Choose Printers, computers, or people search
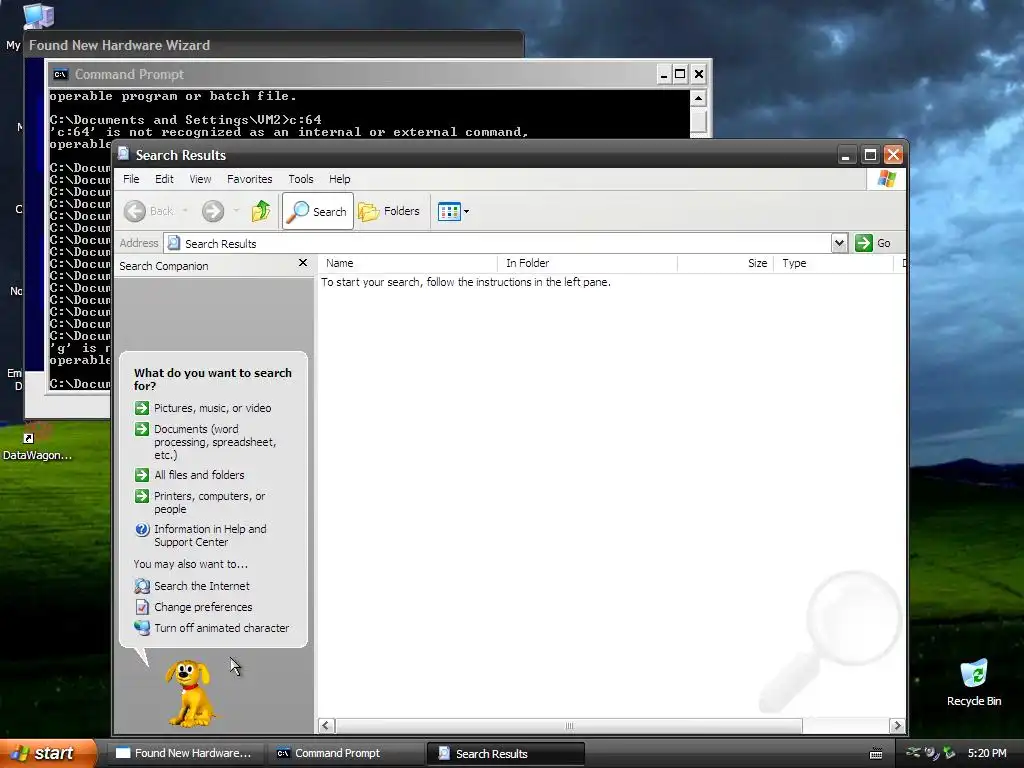The image size is (1024, 768). click(210, 503)
